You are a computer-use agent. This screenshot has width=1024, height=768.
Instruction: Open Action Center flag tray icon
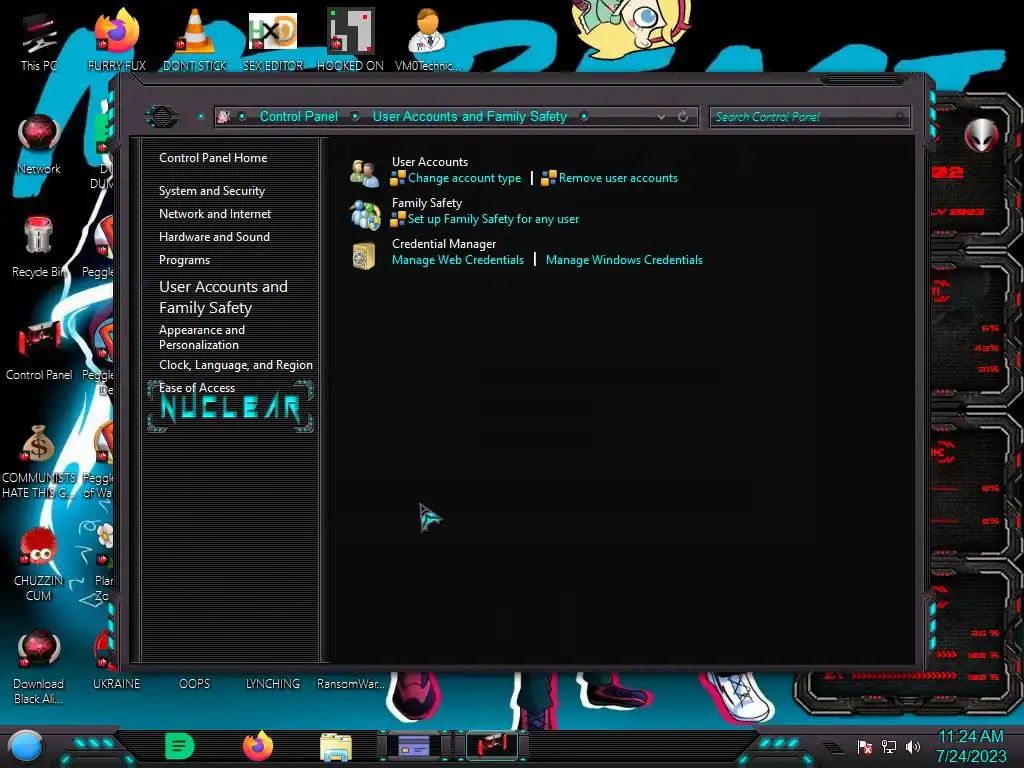pyautogui.click(x=865, y=746)
